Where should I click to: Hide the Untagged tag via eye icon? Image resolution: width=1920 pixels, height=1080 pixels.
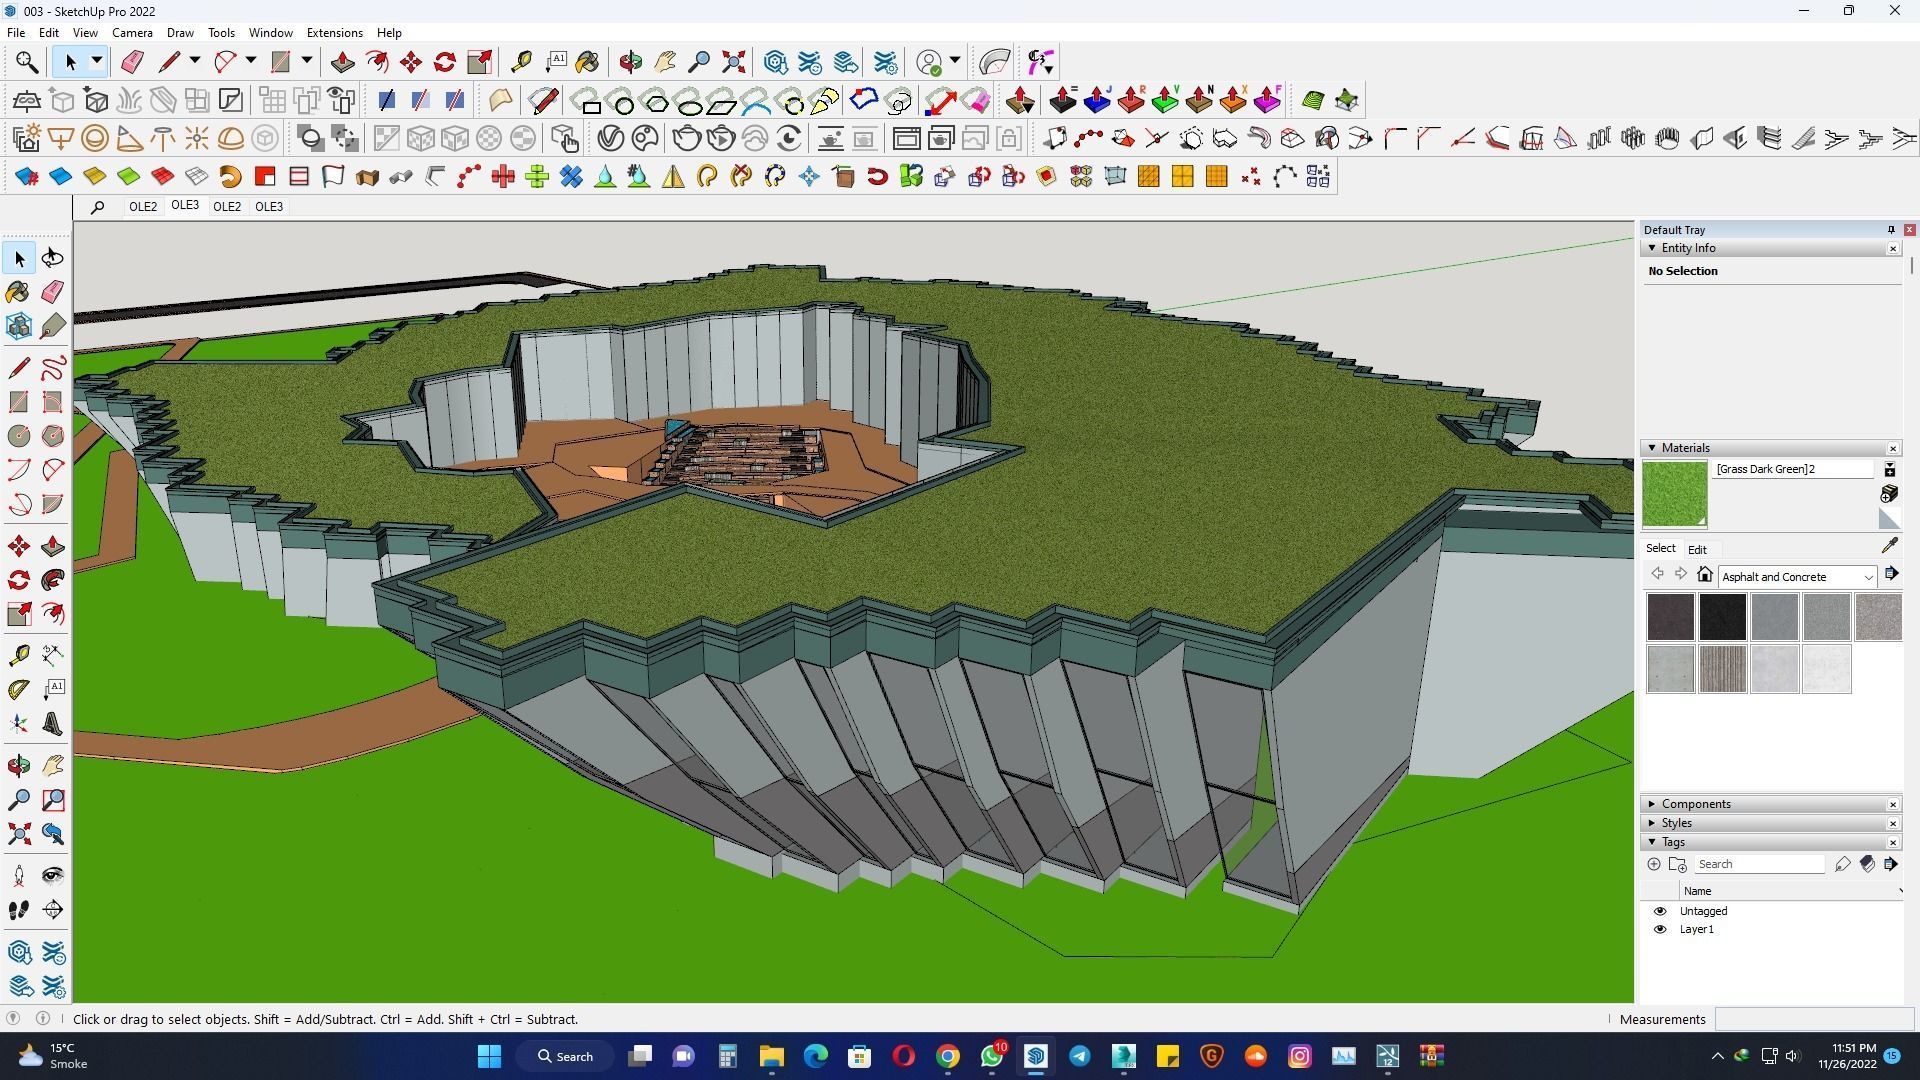point(1660,911)
